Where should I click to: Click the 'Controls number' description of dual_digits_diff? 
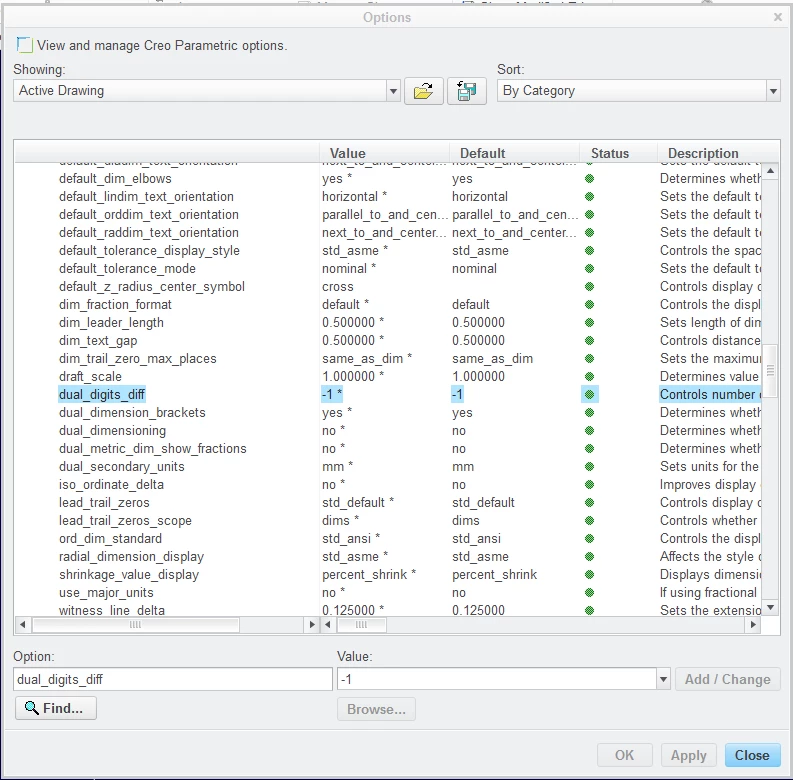[710, 395]
